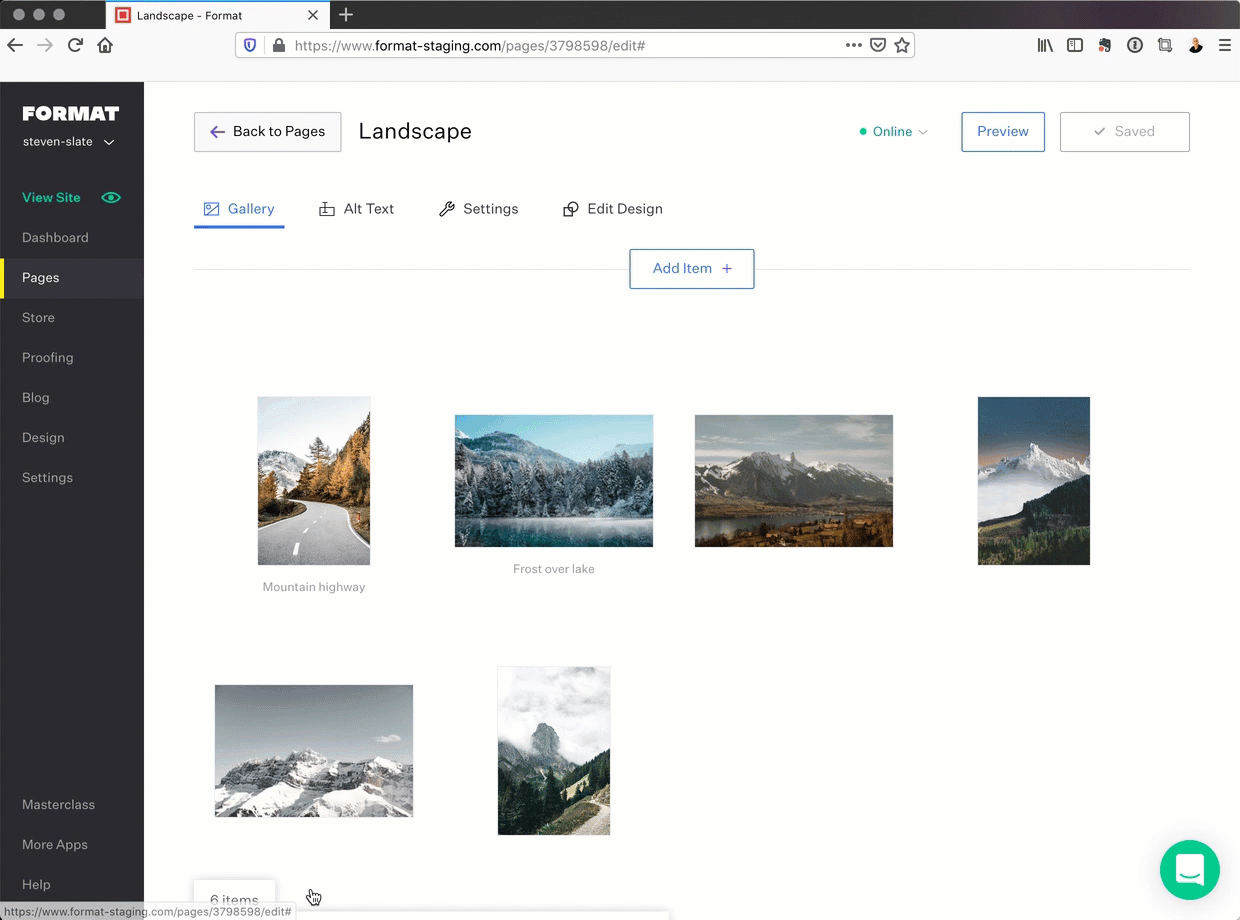Click the browser back arrow
The image size is (1240, 920).
[x=15, y=45]
